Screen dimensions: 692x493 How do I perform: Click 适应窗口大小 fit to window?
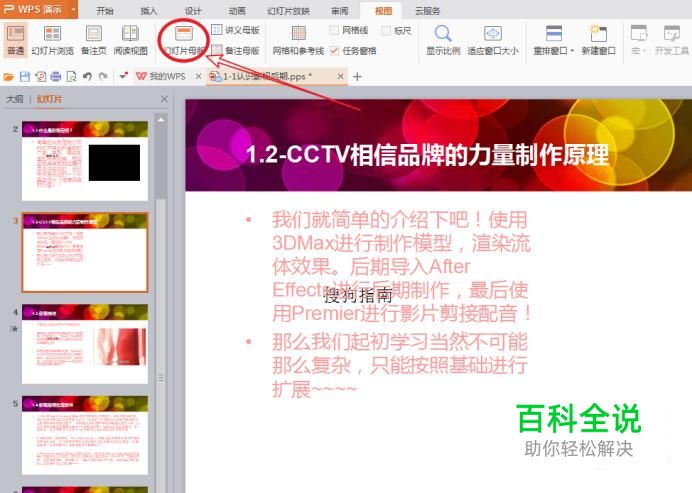point(493,40)
